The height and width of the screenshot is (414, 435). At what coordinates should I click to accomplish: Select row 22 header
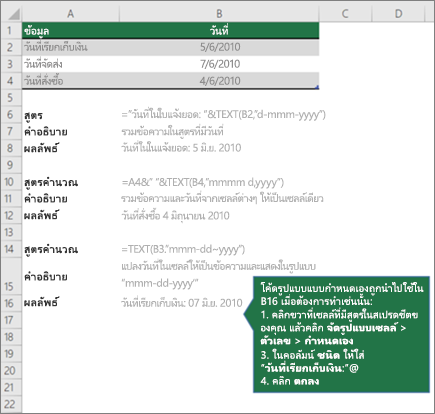coord(11,404)
